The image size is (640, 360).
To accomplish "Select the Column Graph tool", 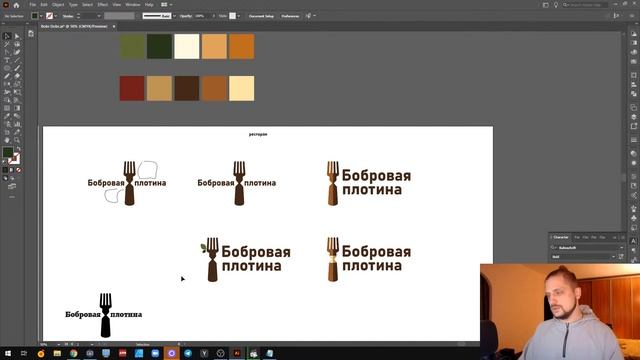I will [x=17, y=124].
